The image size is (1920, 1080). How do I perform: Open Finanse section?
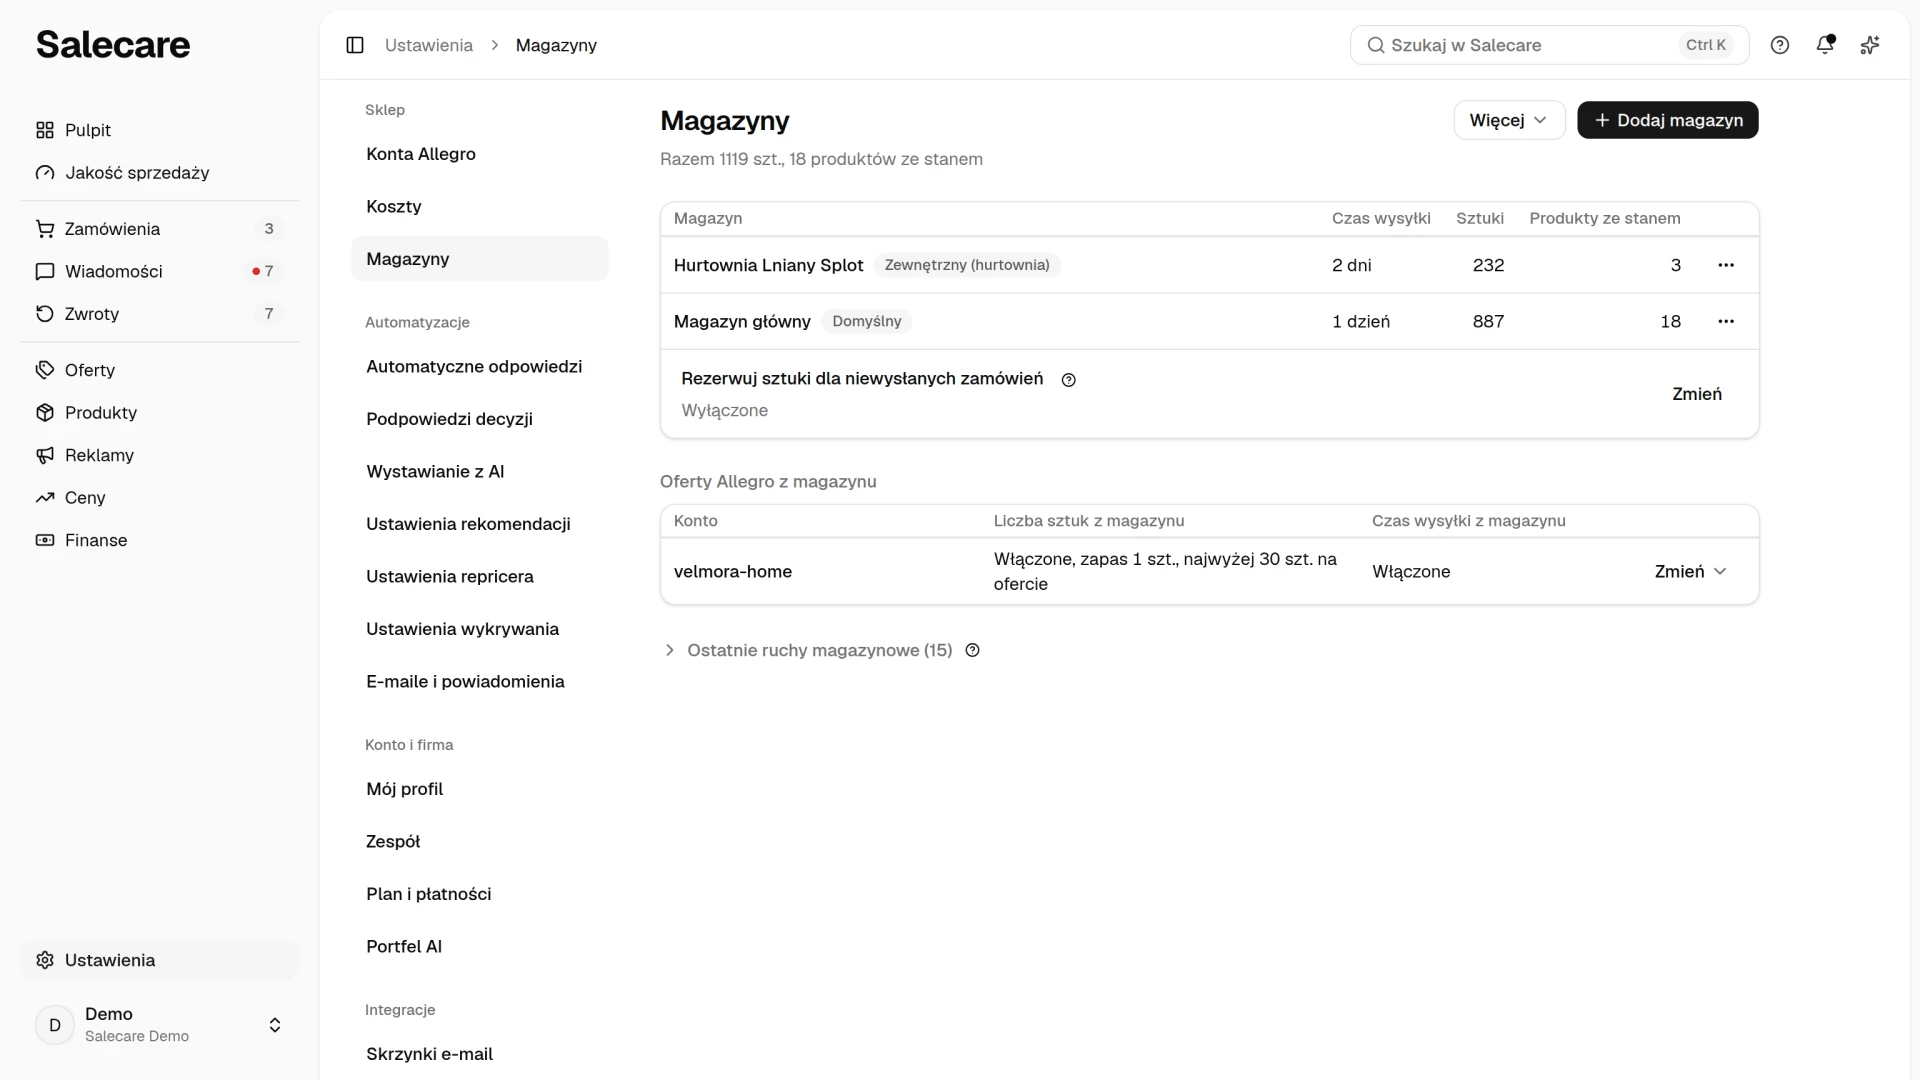(x=160, y=540)
